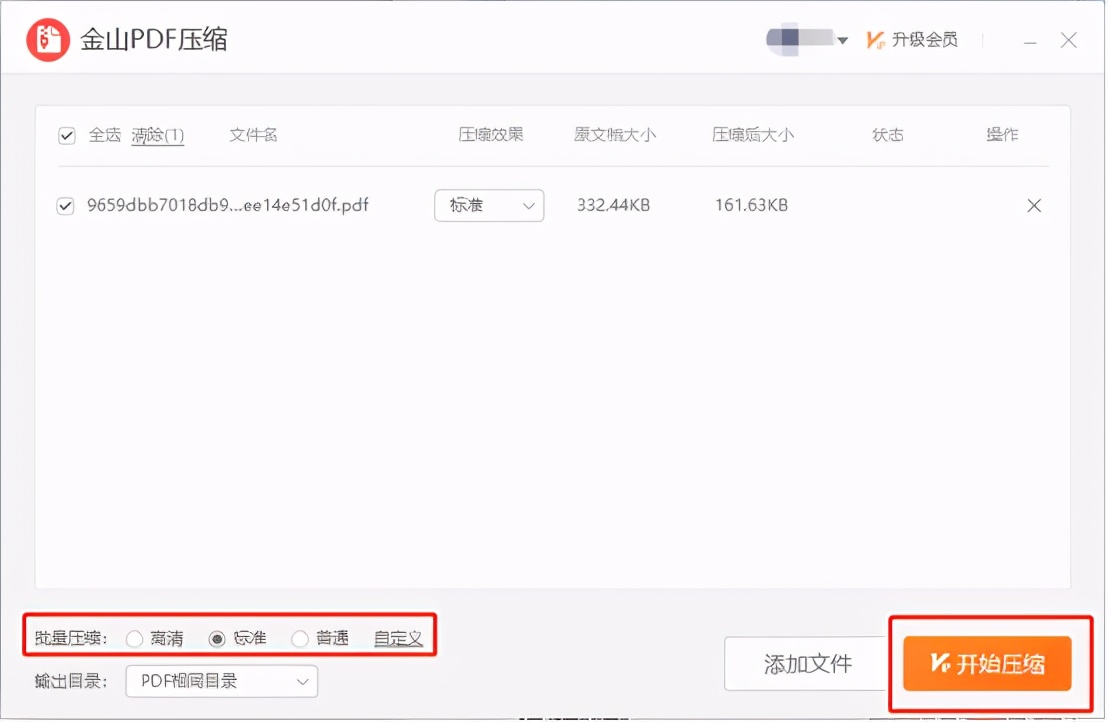The image size is (1108, 722).
Task: Click 升级会员 upgrade membership link
Action: pos(912,40)
